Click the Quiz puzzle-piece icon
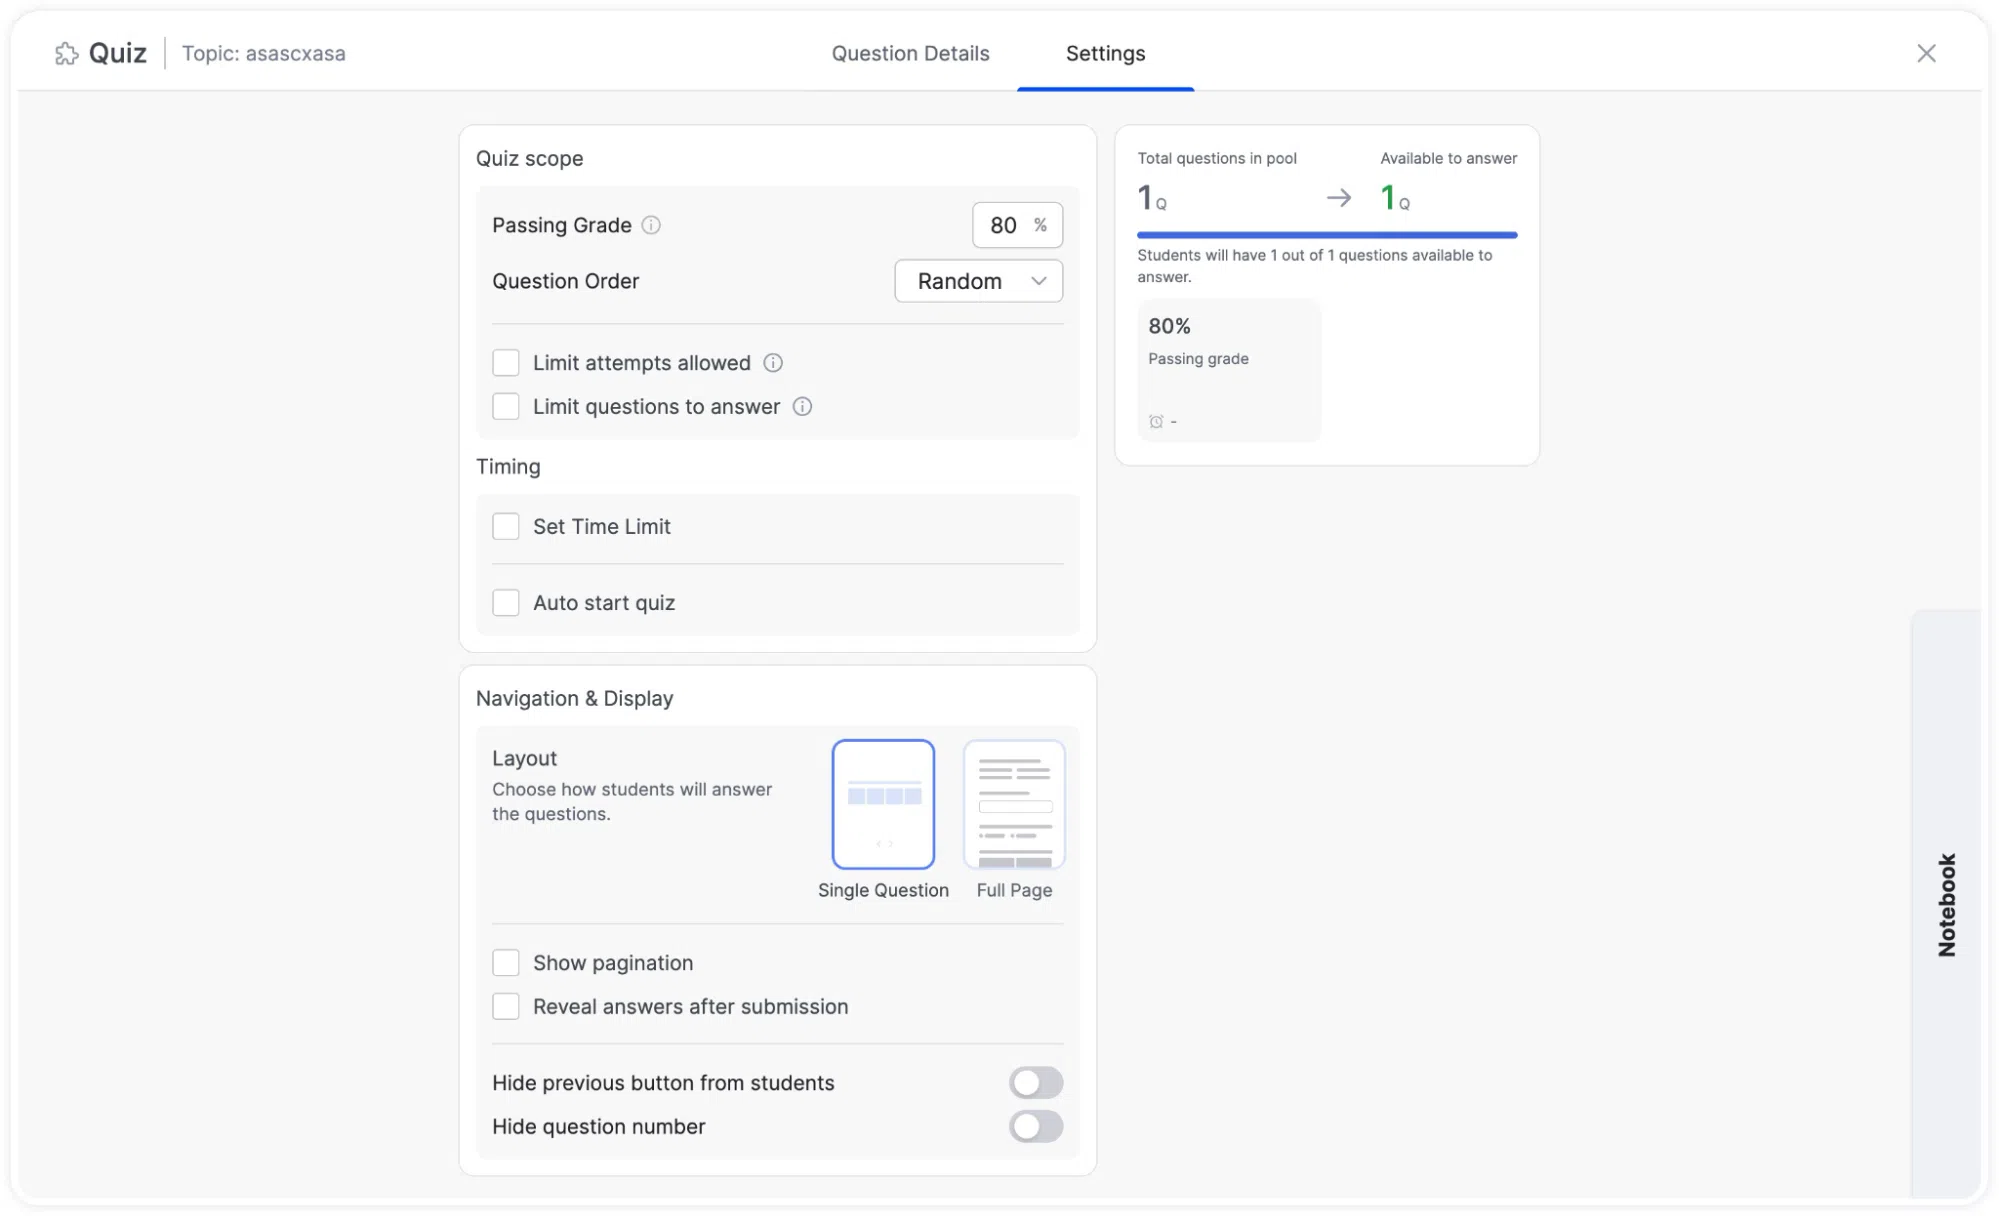Viewport: 1999px width, 1217px height. [67, 54]
